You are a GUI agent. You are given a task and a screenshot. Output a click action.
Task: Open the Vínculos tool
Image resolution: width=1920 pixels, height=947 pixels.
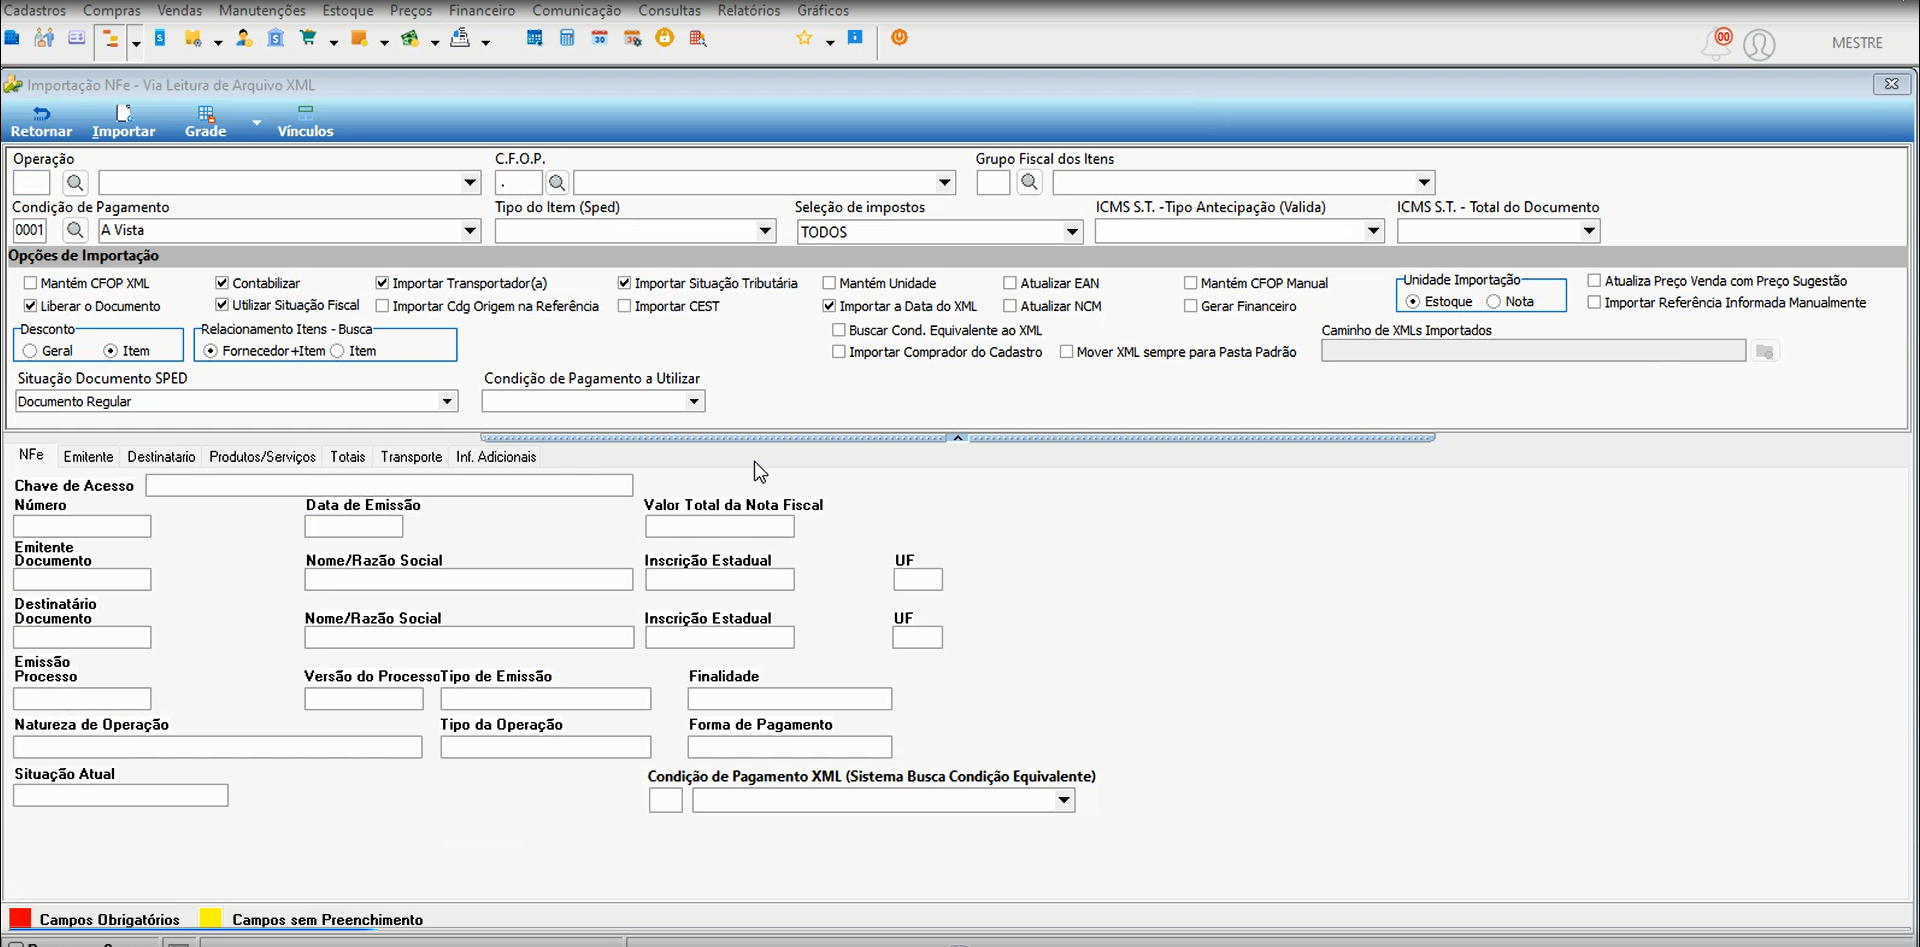(x=305, y=122)
